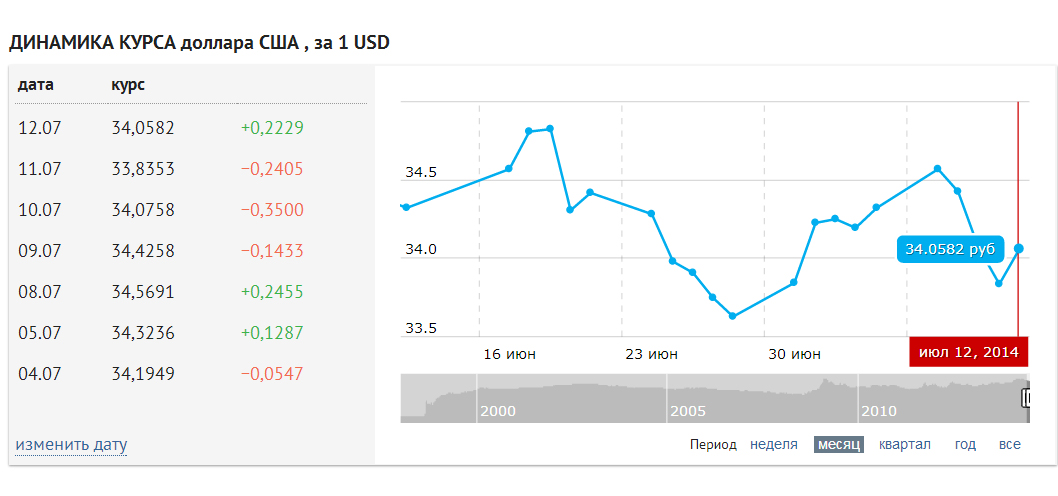This screenshot has width=1058, height=496.
Task: Click the 'курс' column header
Action: point(128,86)
